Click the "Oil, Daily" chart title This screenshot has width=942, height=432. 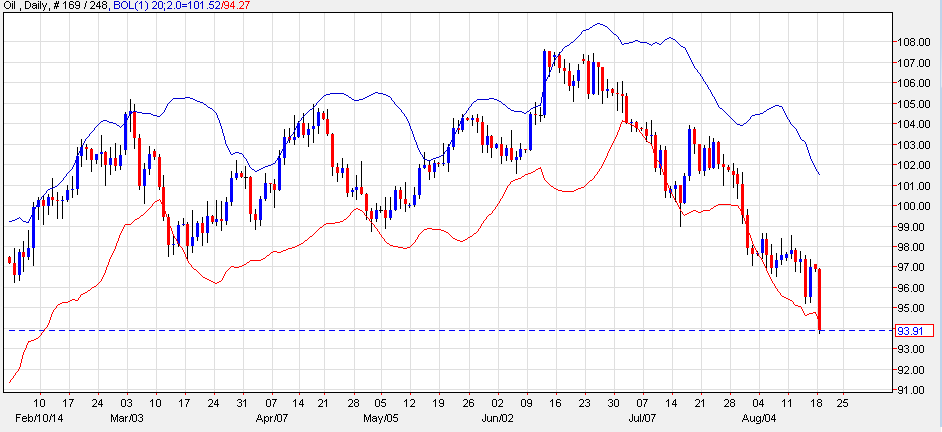tap(26, 8)
